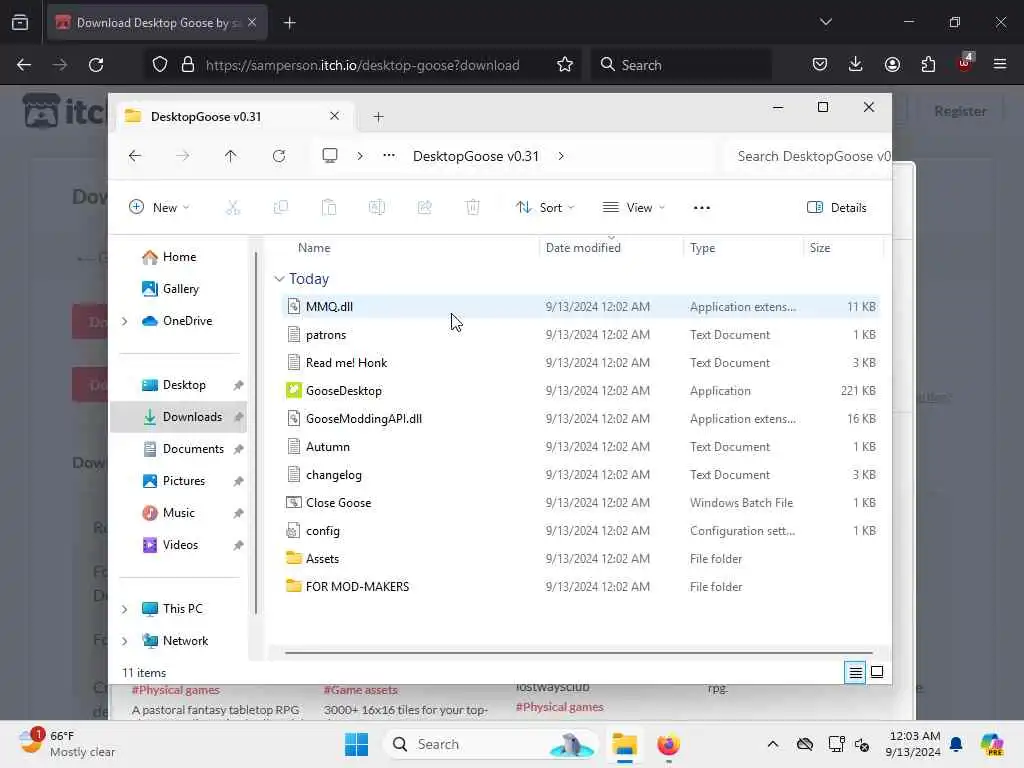The image size is (1024, 768).
Task: Expand chevron after DesktopGoose v0.31 breadcrumb
Action: coord(561,156)
